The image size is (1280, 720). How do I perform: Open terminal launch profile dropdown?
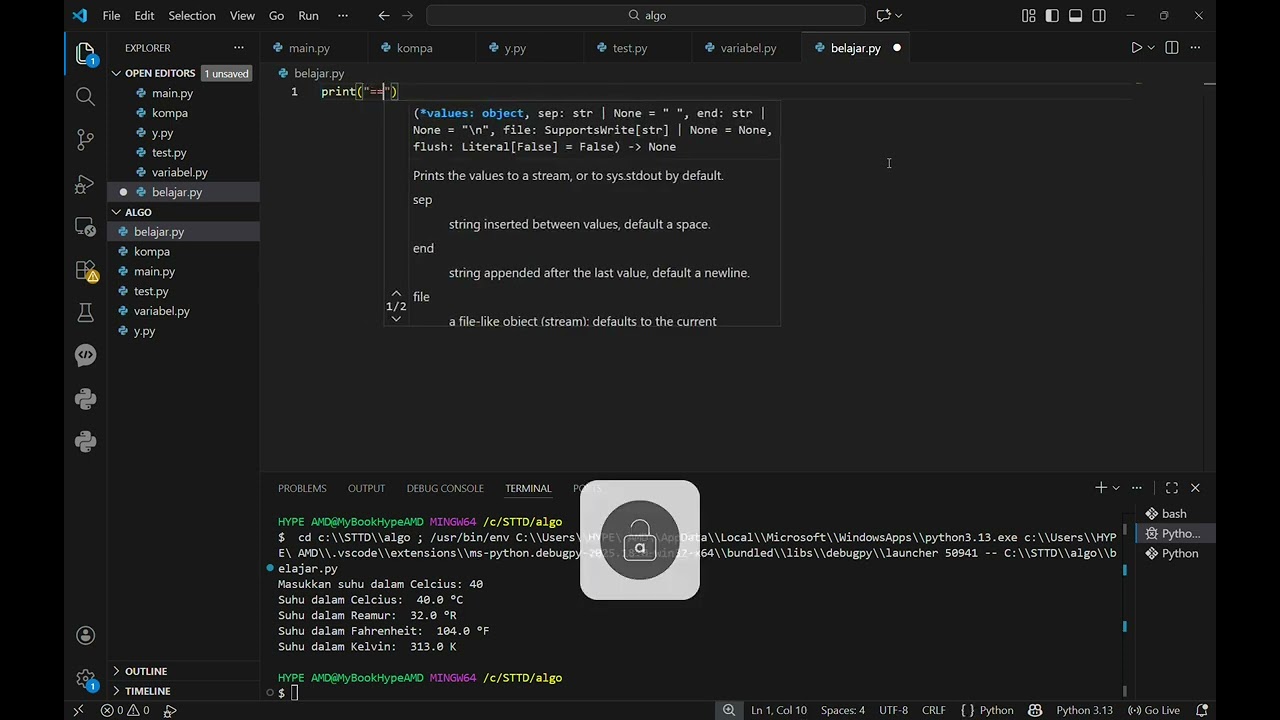click(1116, 488)
